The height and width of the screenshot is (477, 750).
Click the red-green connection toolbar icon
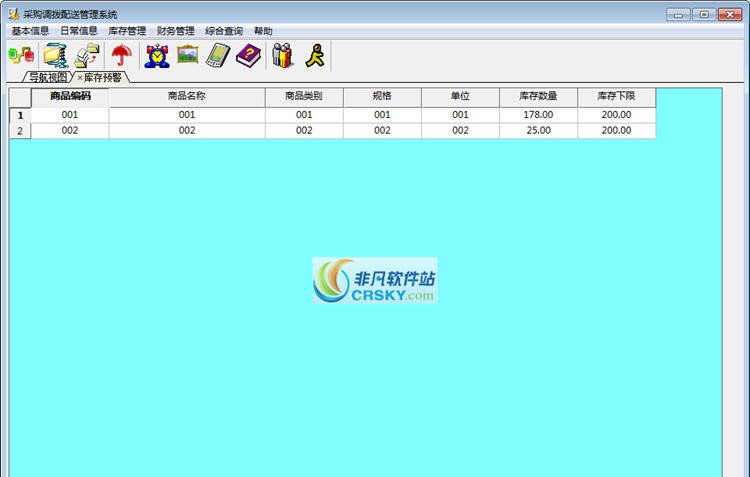[x=21, y=56]
